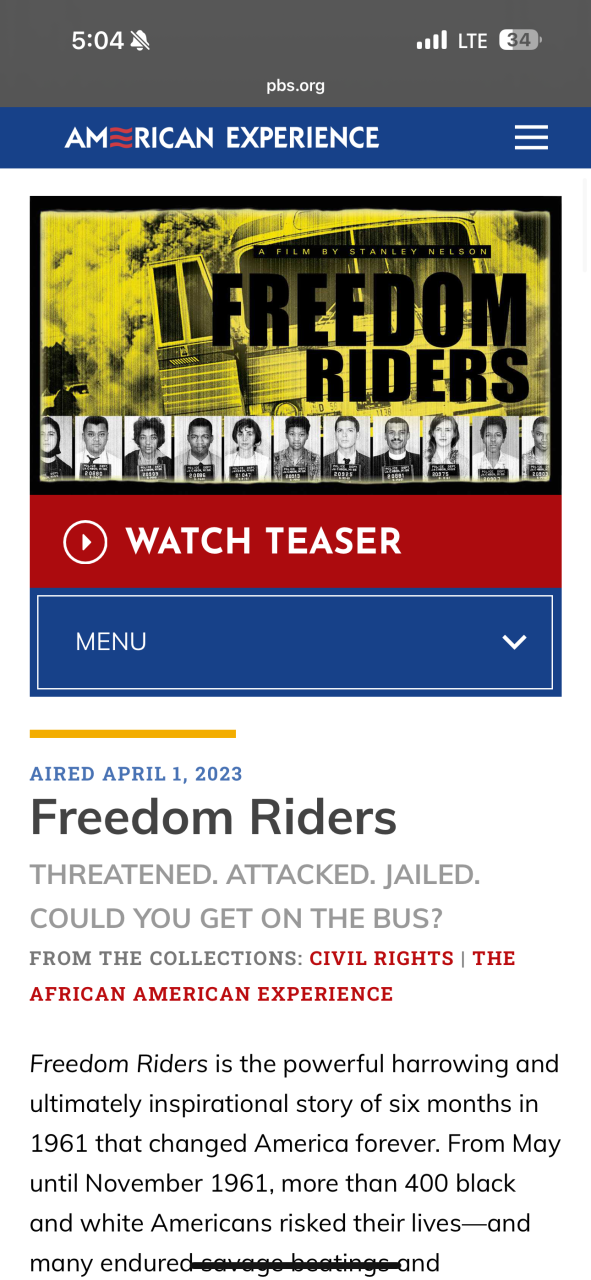The height and width of the screenshot is (1280, 591).
Task: Tap the first mugshot in poster strip
Action: (54, 447)
